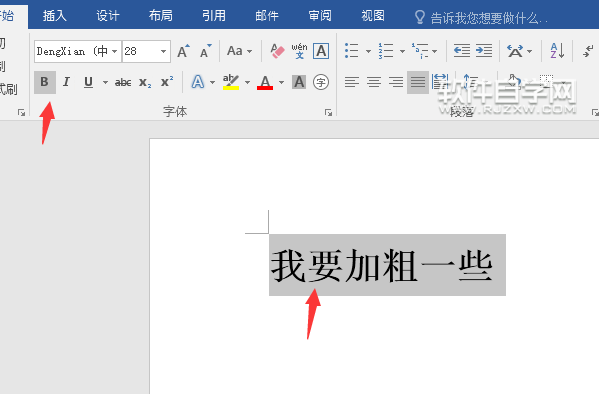The image size is (599, 394).
Task: Decrease font size with shrink button
Action: pyautogui.click(x=206, y=51)
